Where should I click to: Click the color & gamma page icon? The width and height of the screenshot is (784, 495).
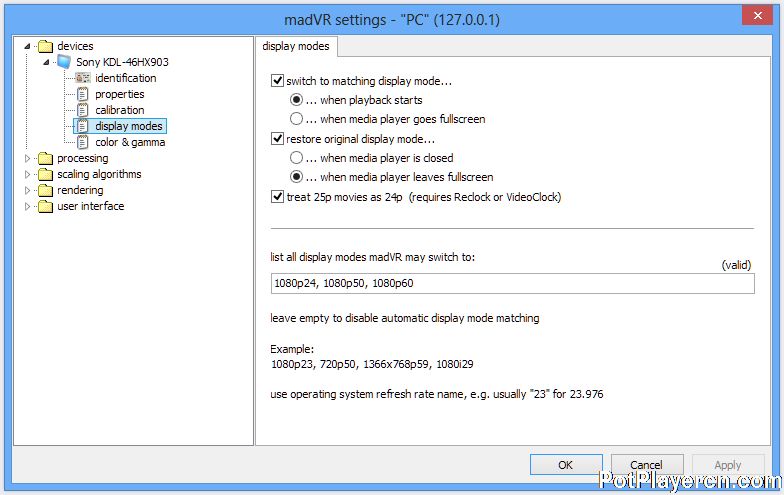[82, 142]
